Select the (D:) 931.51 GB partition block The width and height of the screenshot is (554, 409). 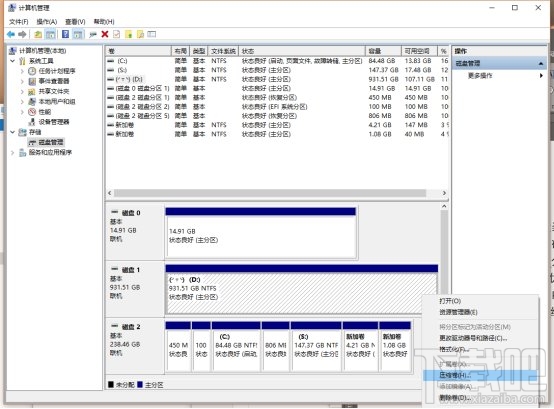click(302, 290)
